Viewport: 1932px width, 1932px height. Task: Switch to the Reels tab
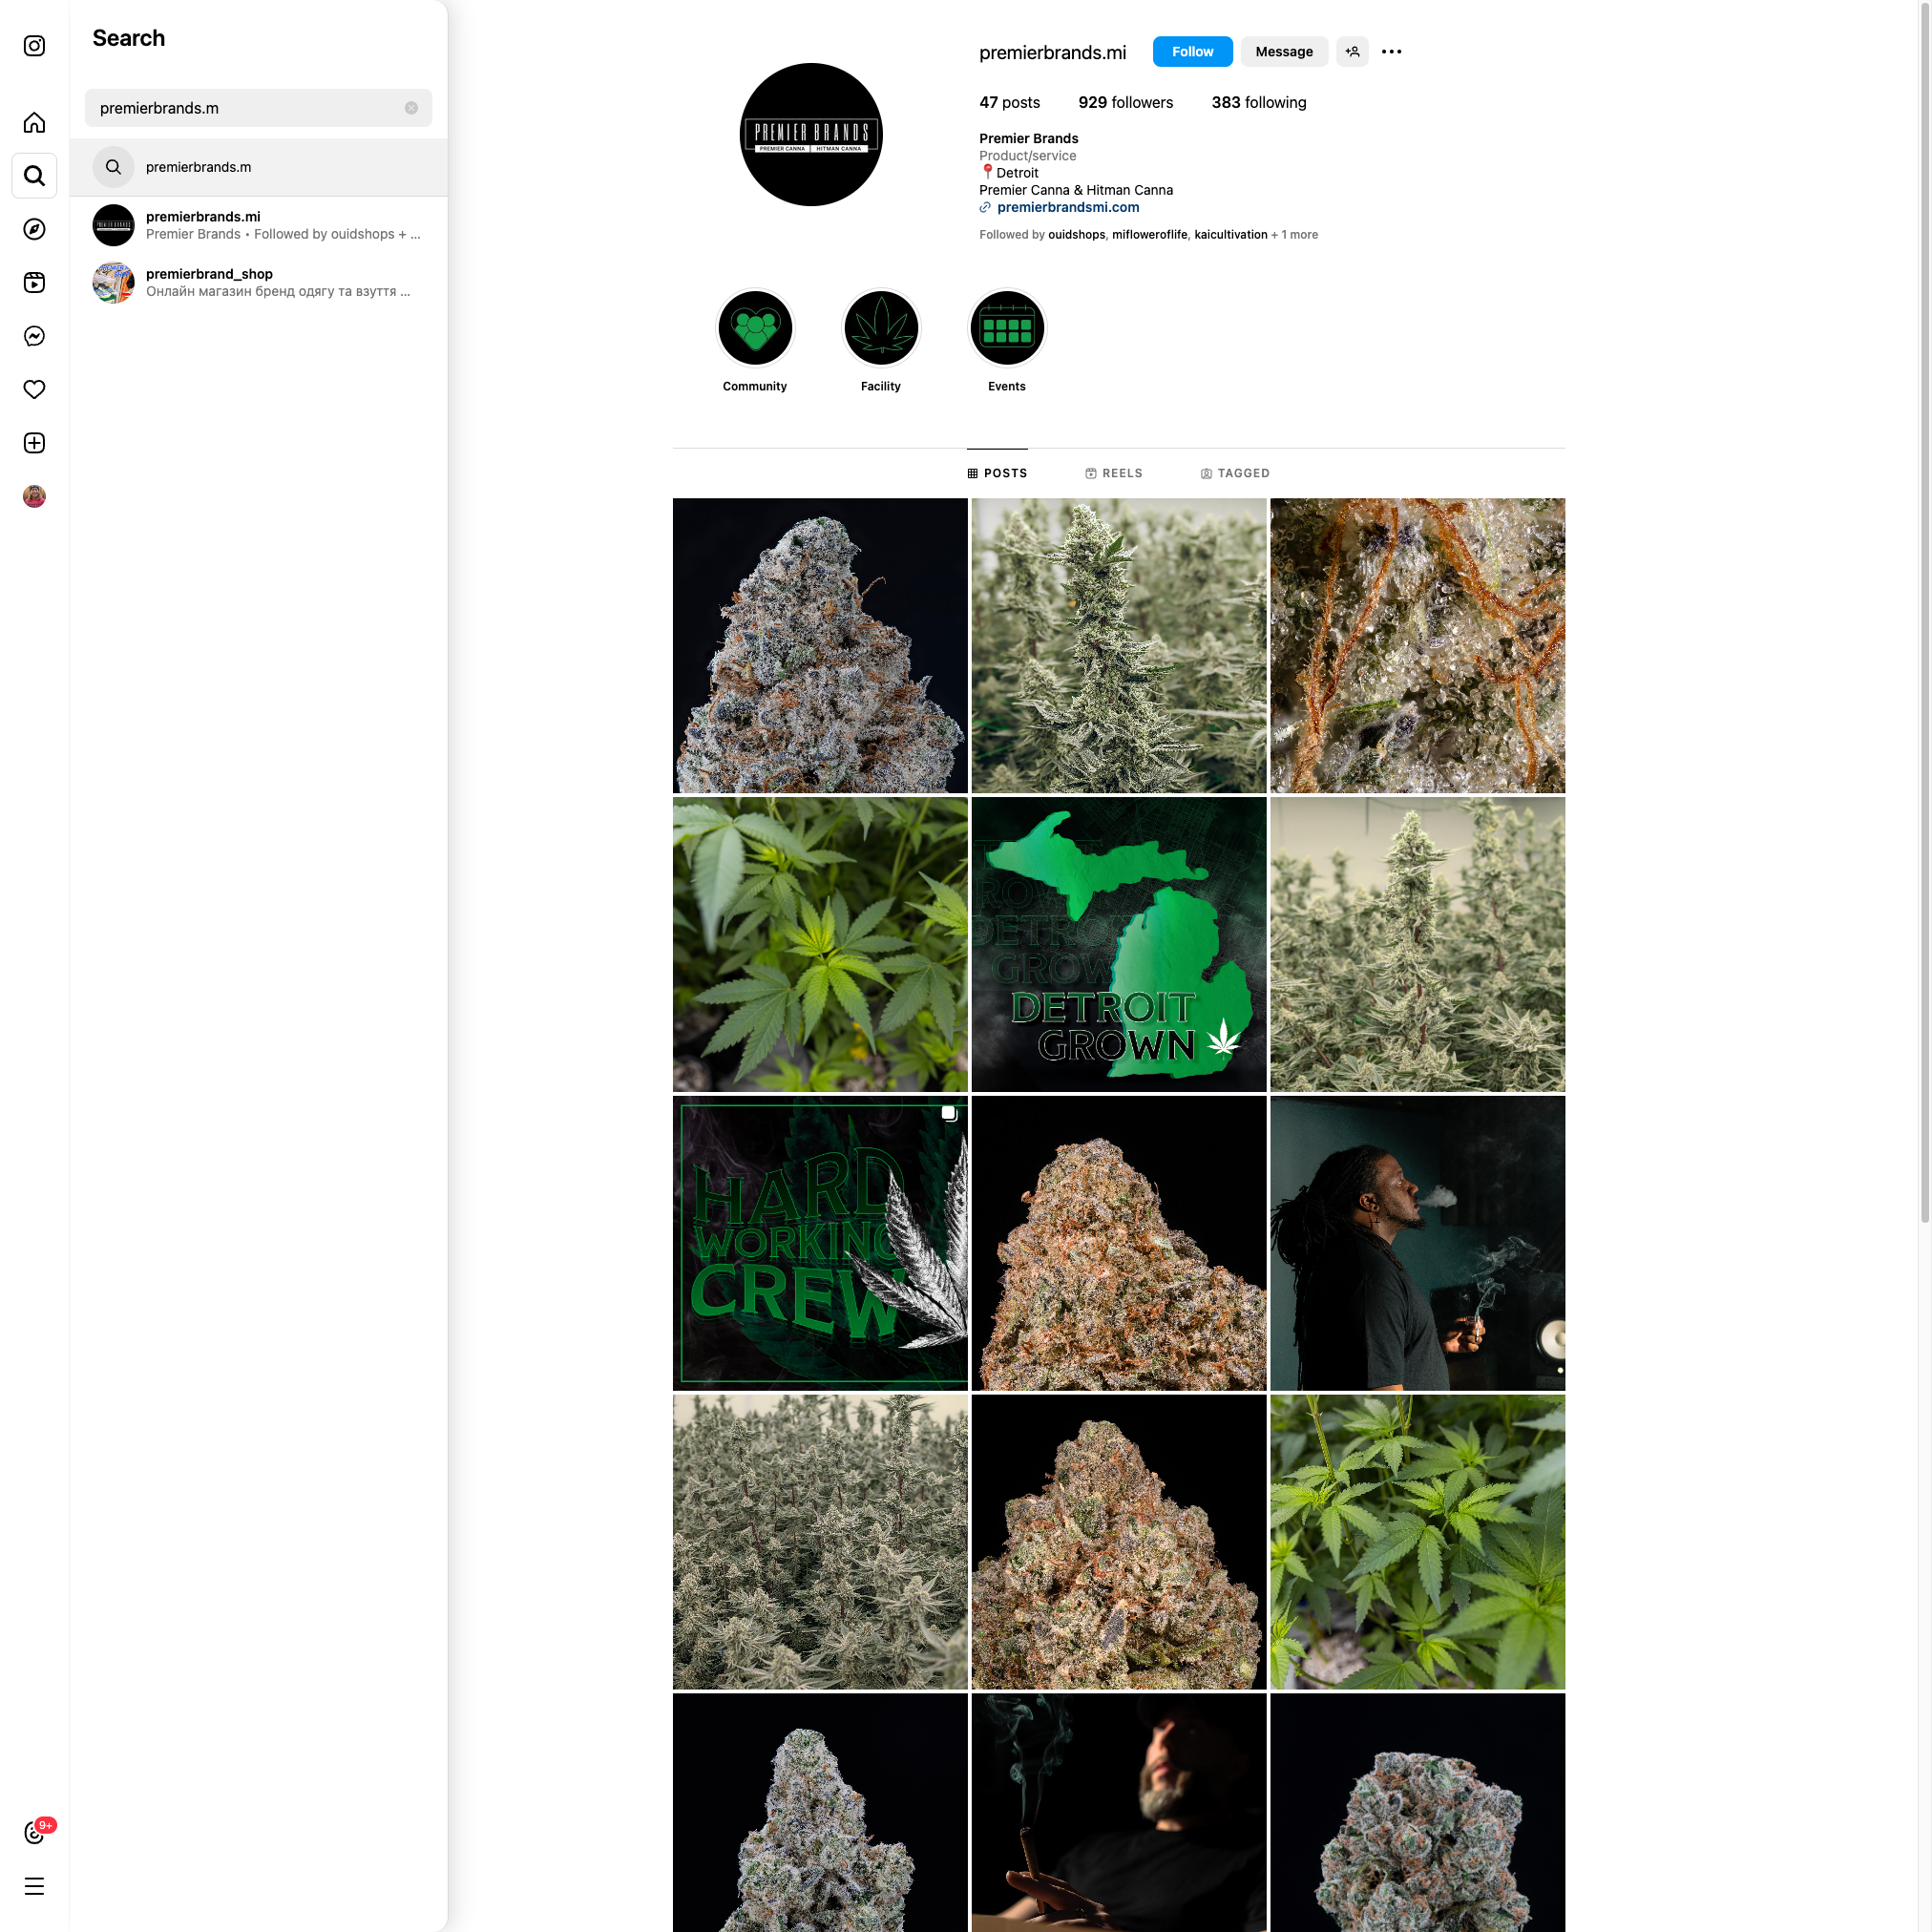pos(1113,473)
